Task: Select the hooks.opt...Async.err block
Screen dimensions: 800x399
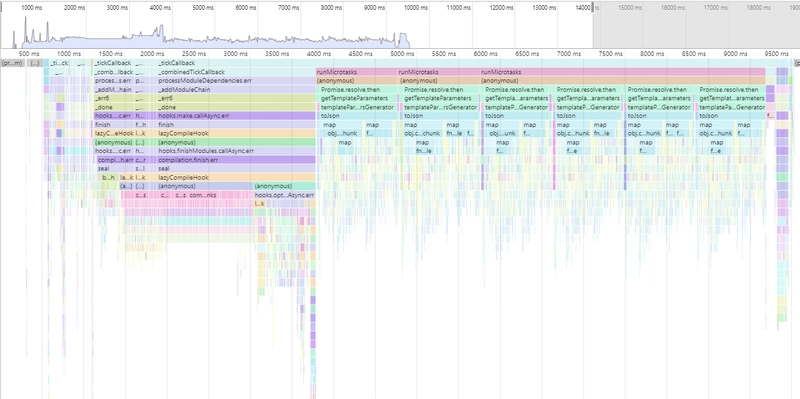Action: coord(285,195)
